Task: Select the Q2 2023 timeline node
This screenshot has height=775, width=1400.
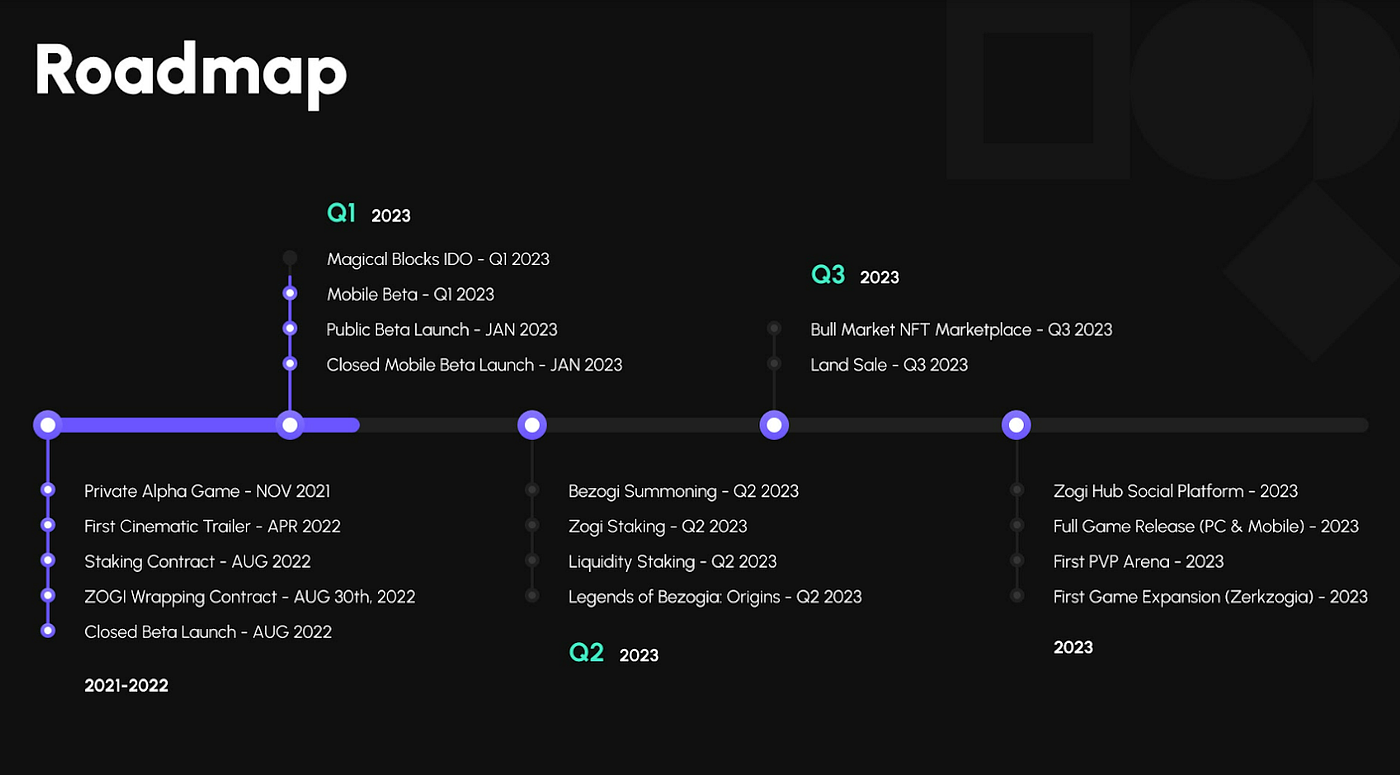Action: tap(531, 424)
